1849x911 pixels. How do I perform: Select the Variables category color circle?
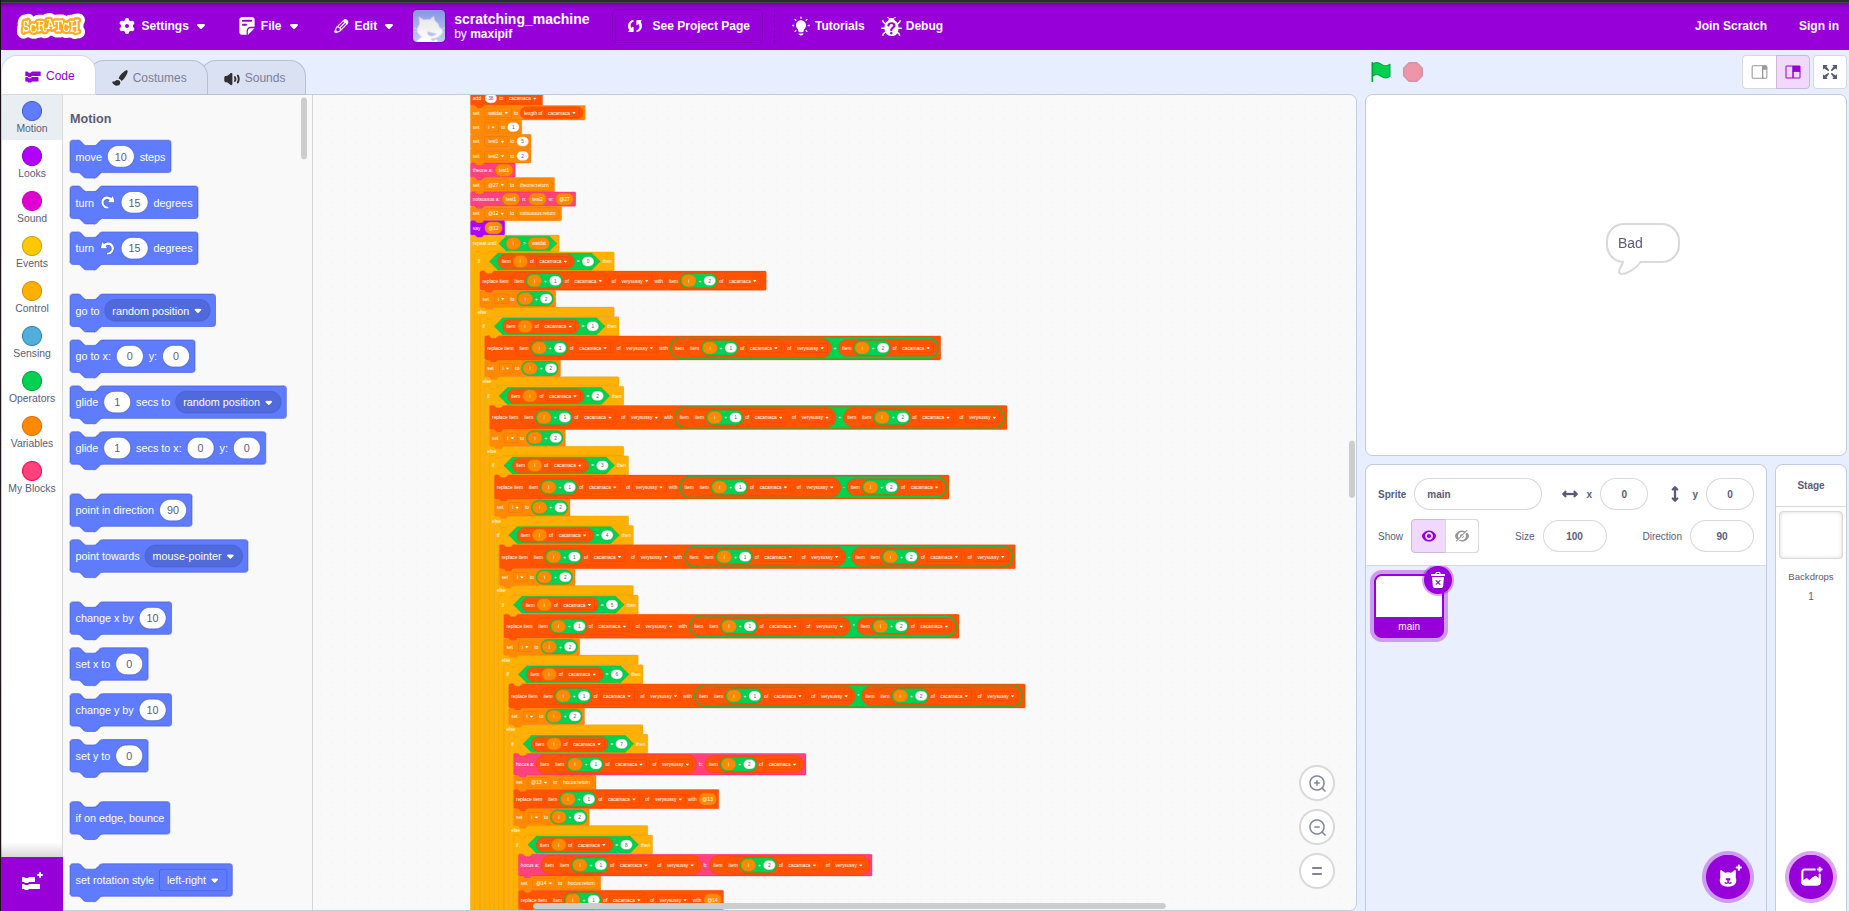[32, 426]
